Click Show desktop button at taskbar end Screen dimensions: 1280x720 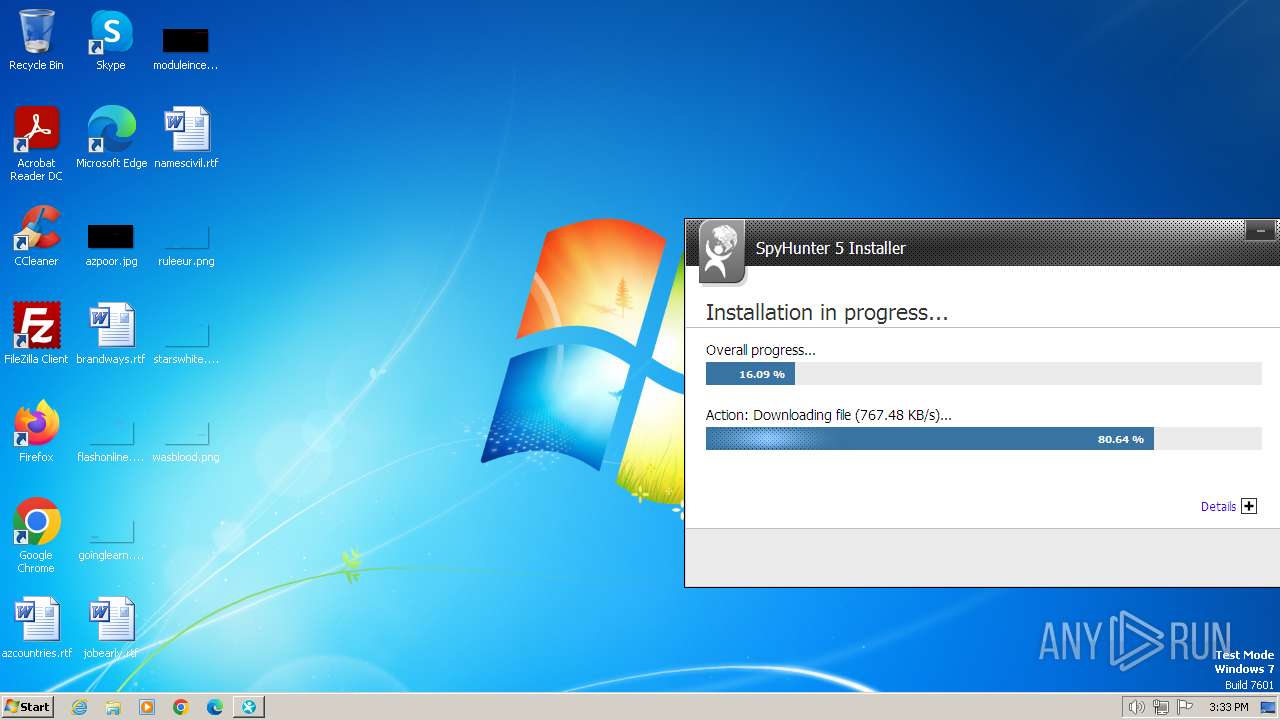click(1268, 707)
